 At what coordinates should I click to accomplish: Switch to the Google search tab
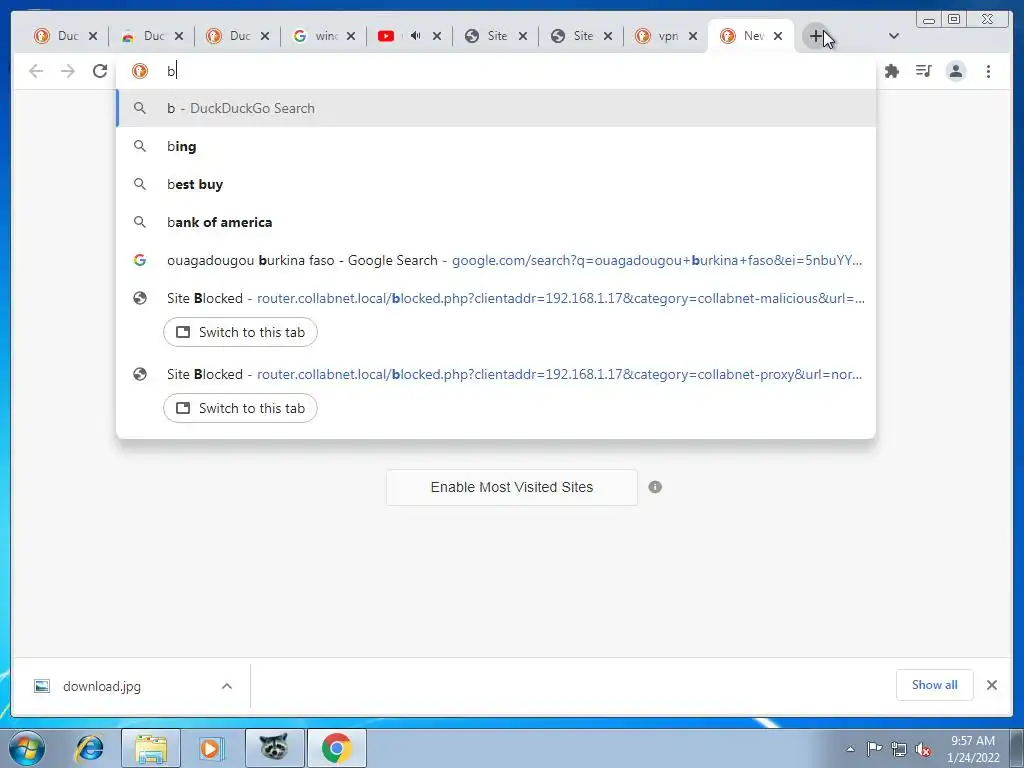(316, 37)
